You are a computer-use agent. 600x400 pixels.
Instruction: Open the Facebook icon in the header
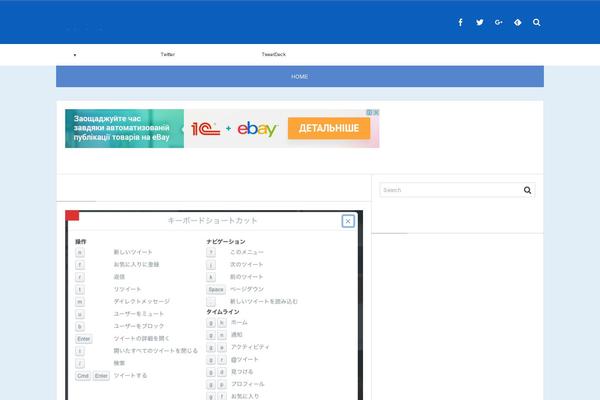460,22
